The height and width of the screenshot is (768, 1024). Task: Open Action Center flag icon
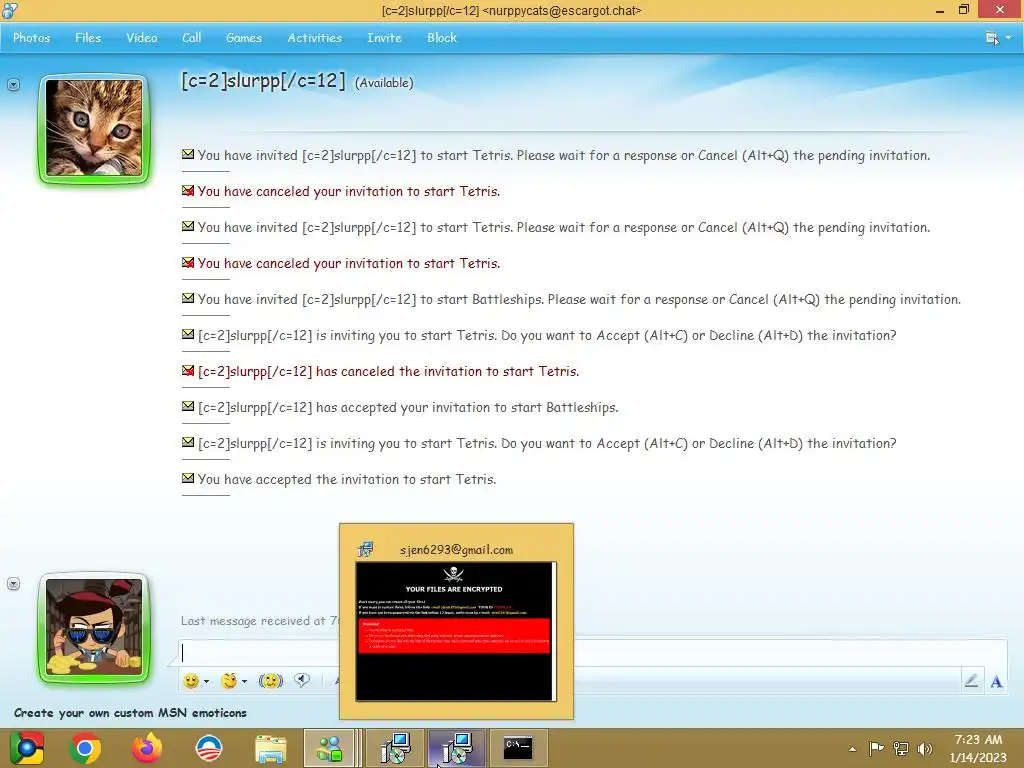pyautogui.click(x=876, y=748)
